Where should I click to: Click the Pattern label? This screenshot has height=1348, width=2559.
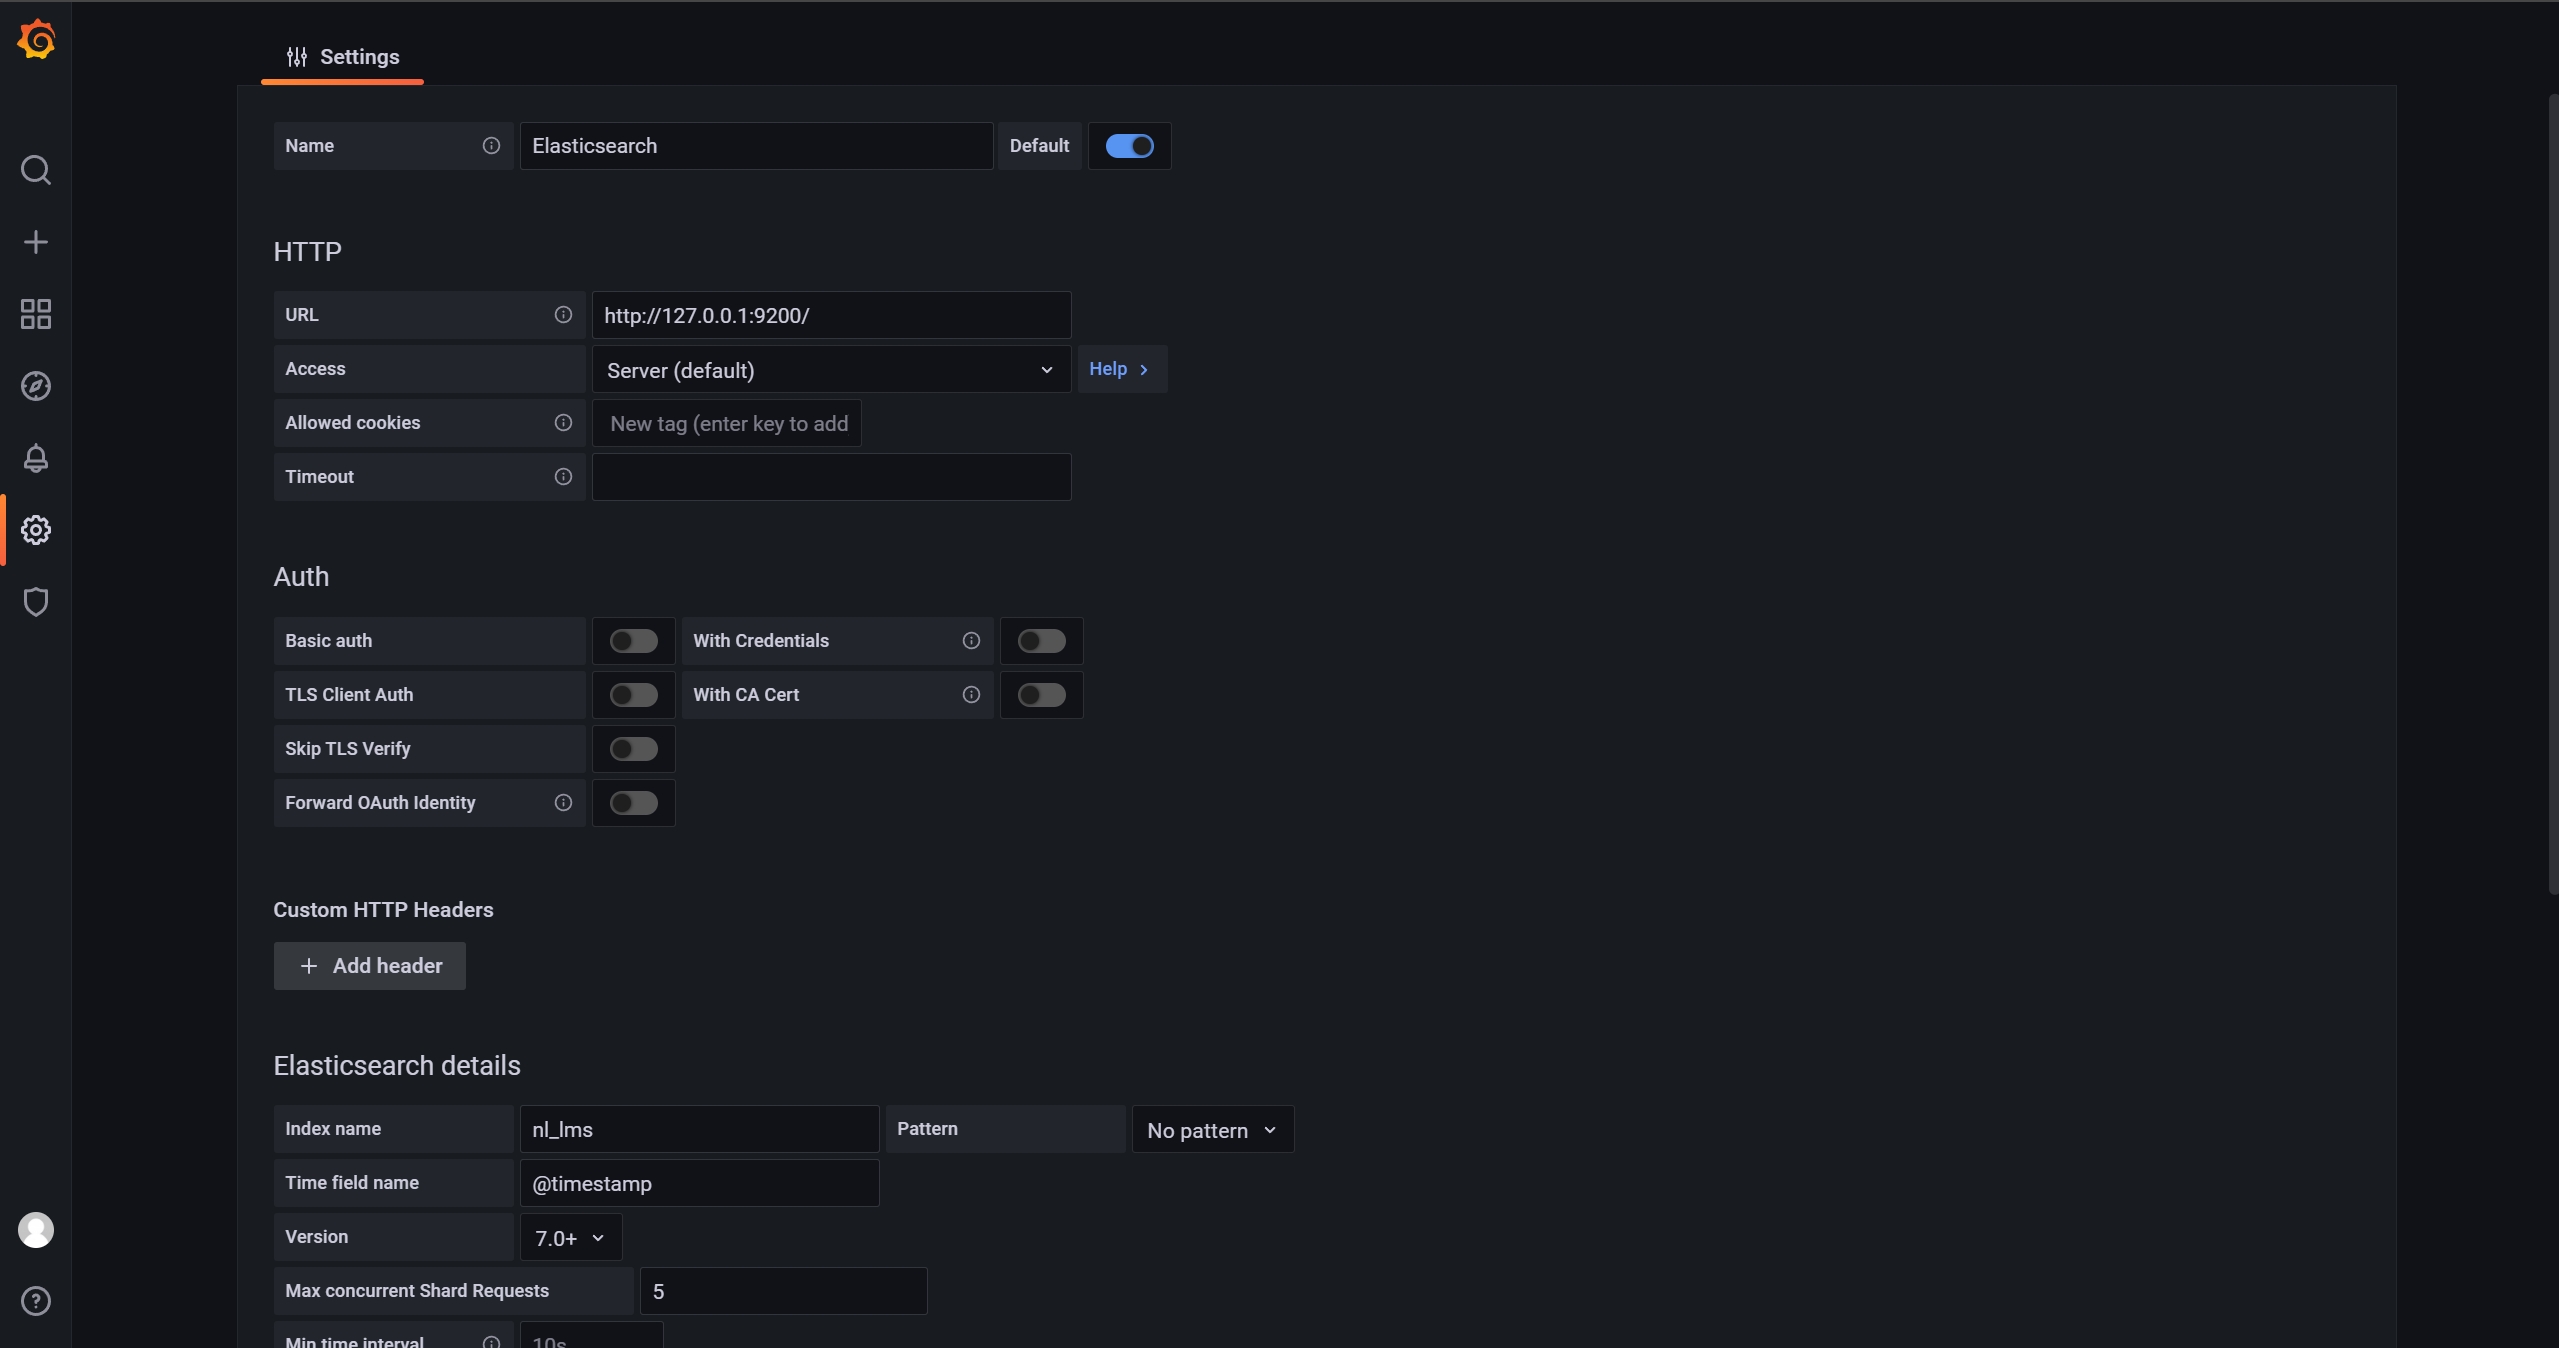927,1129
